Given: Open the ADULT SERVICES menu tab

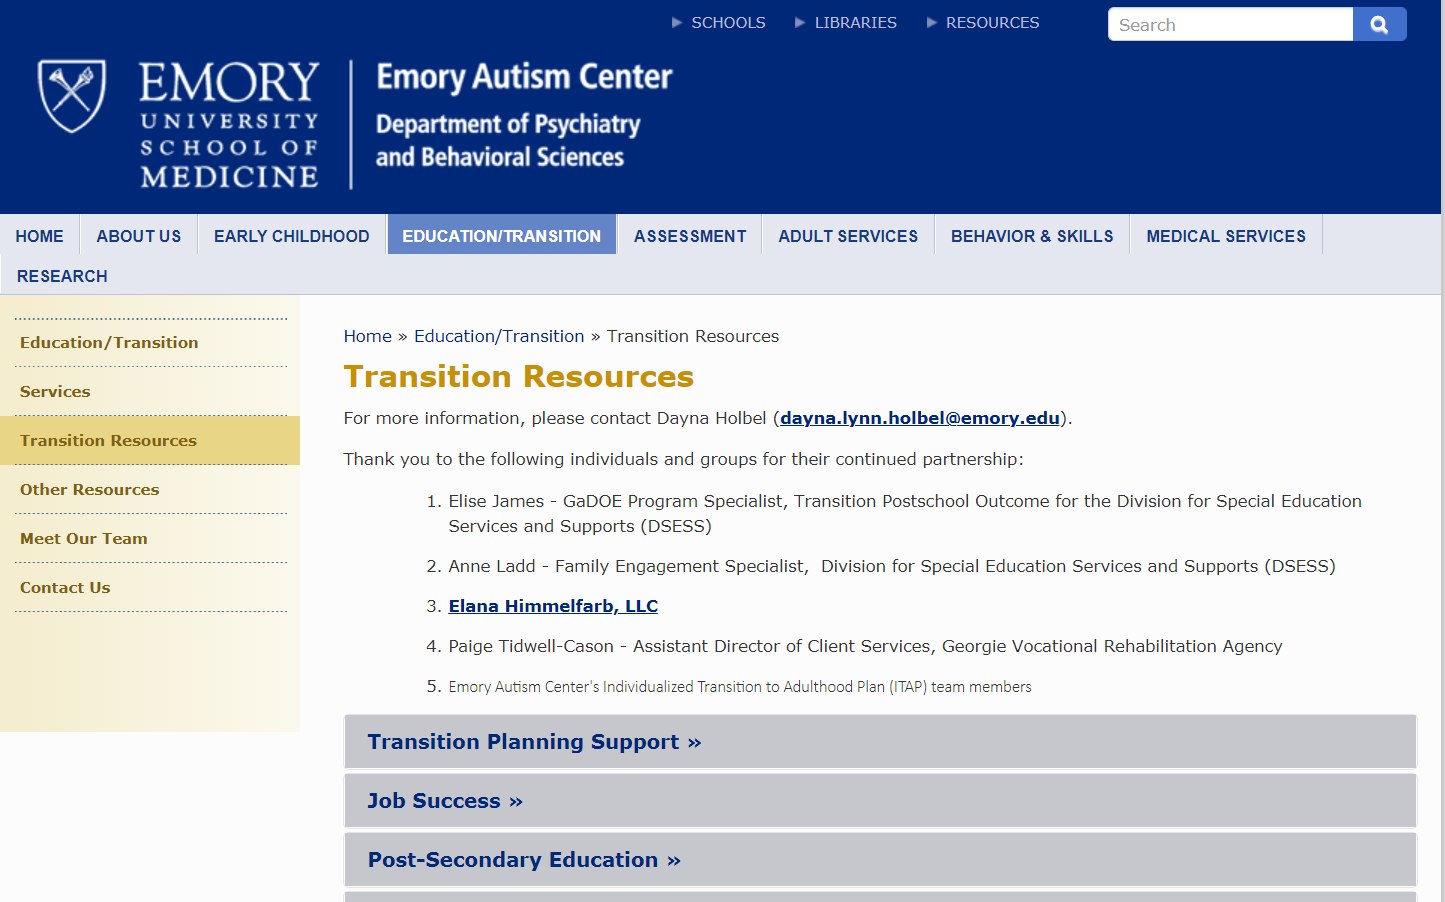Looking at the screenshot, I should tap(848, 236).
